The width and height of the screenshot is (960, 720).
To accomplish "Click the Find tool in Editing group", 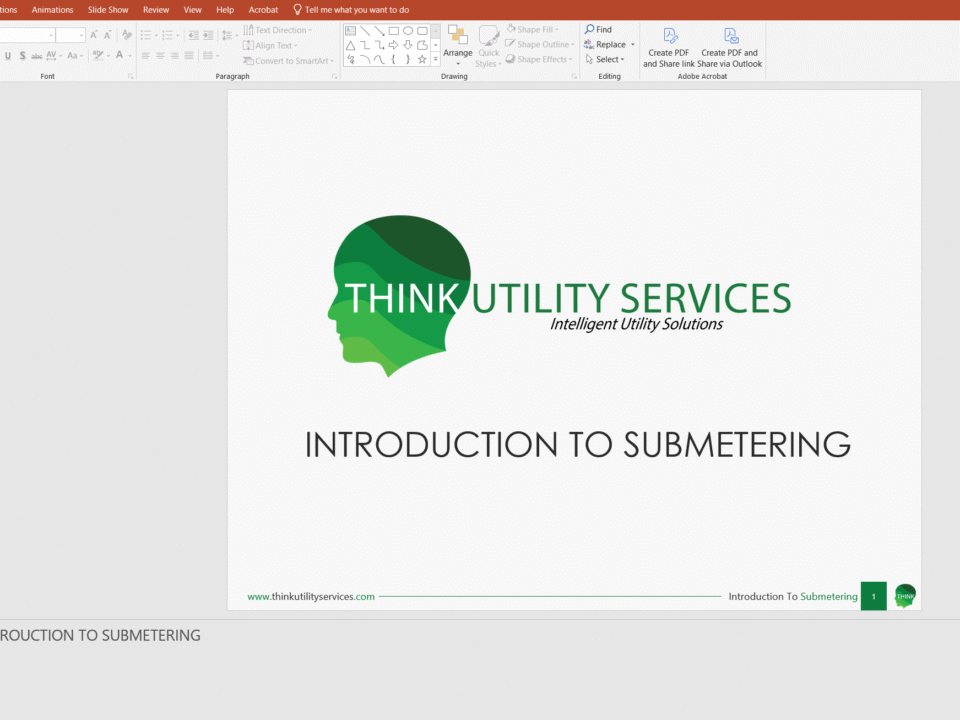I will (x=600, y=29).
